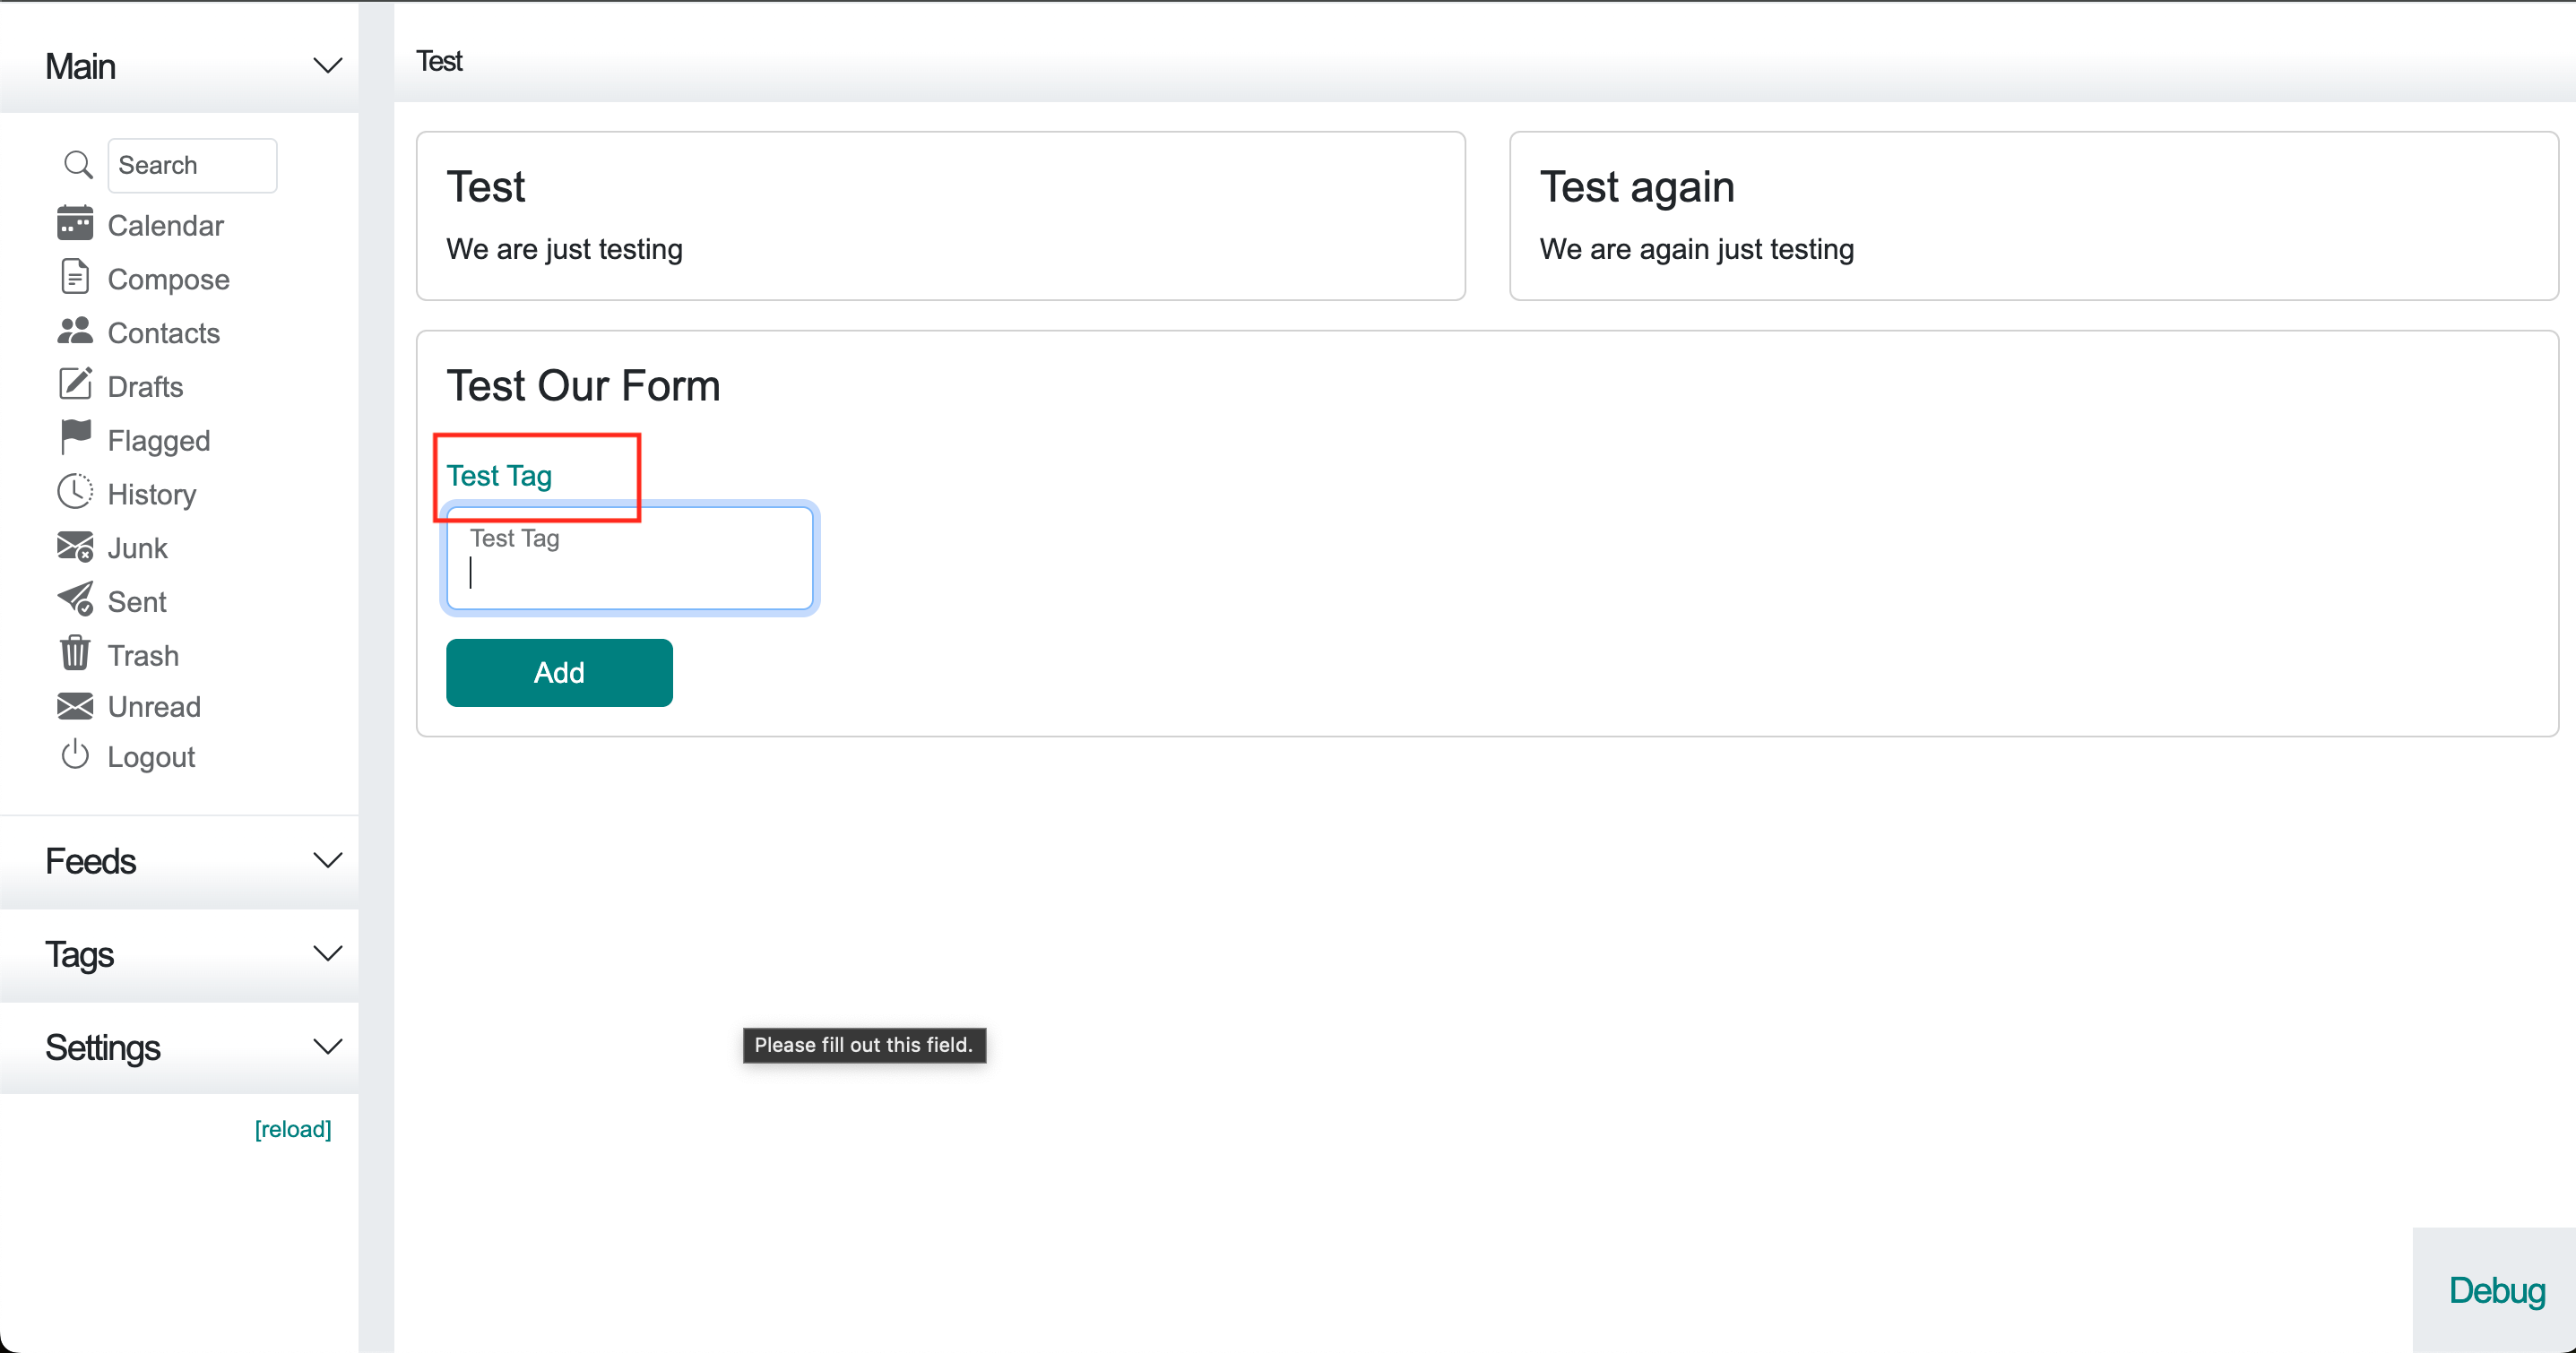The height and width of the screenshot is (1353, 2576).
Task: Expand the Settings section chevron
Action: click(327, 1047)
